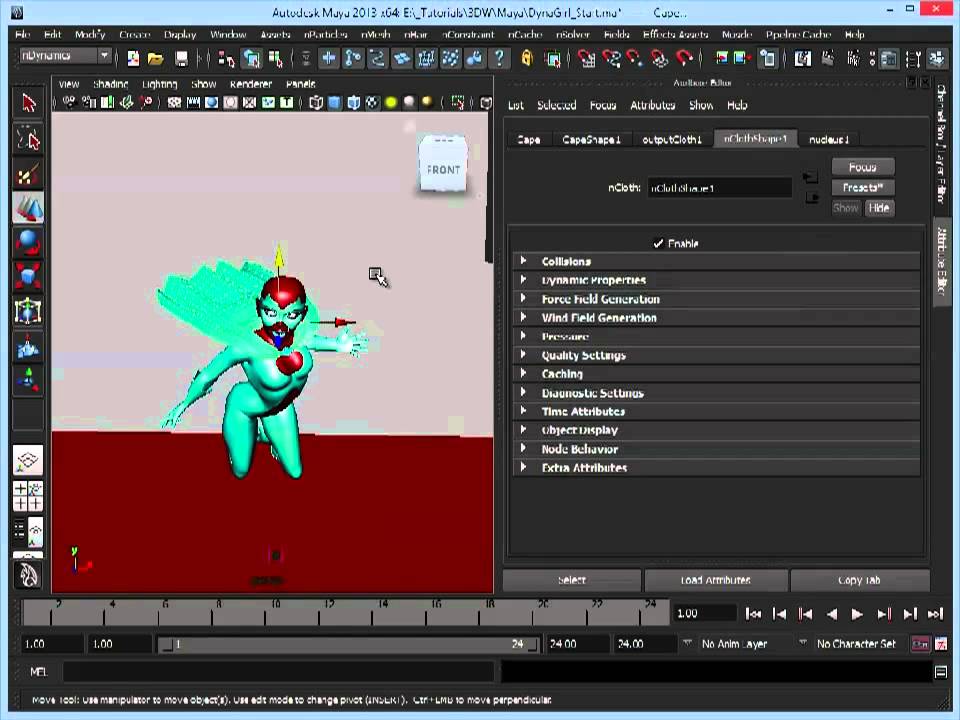Click the yellow sphere lighting icon in viewport toolbar
The width and height of the screenshot is (960, 720).
391,103
